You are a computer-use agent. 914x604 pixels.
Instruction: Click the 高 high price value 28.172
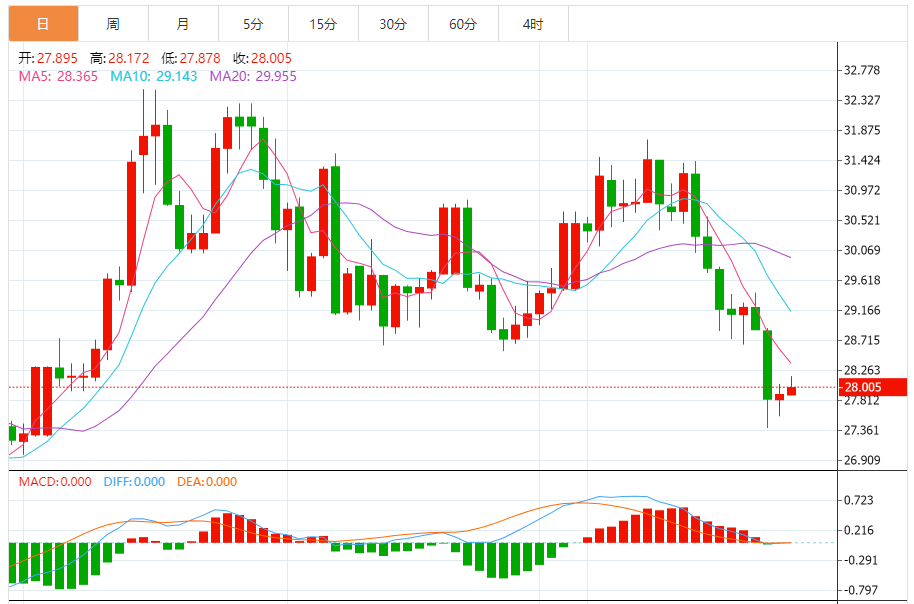tap(129, 58)
